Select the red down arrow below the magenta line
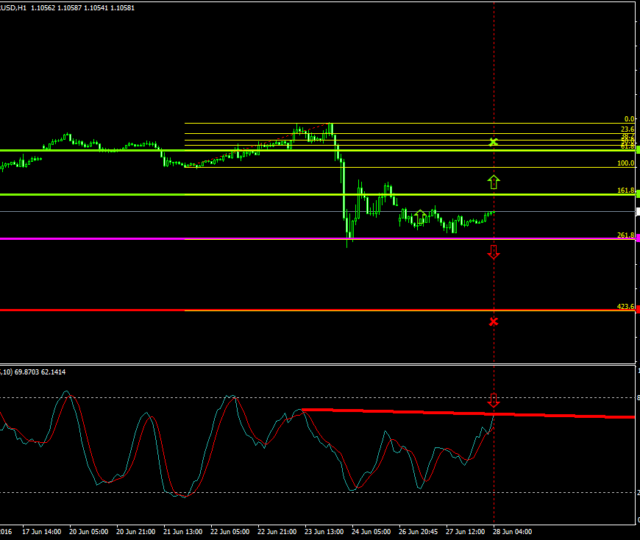This screenshot has height=540, width=640. (493, 252)
